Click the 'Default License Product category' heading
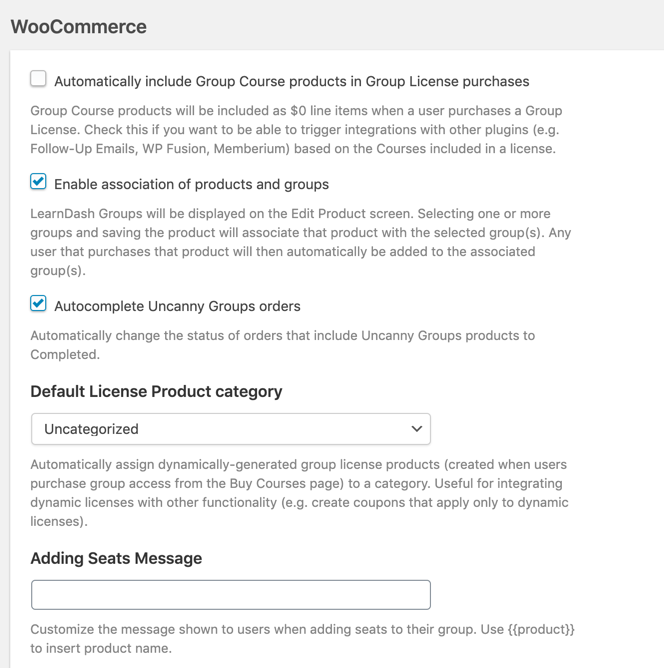664x668 pixels. (156, 391)
